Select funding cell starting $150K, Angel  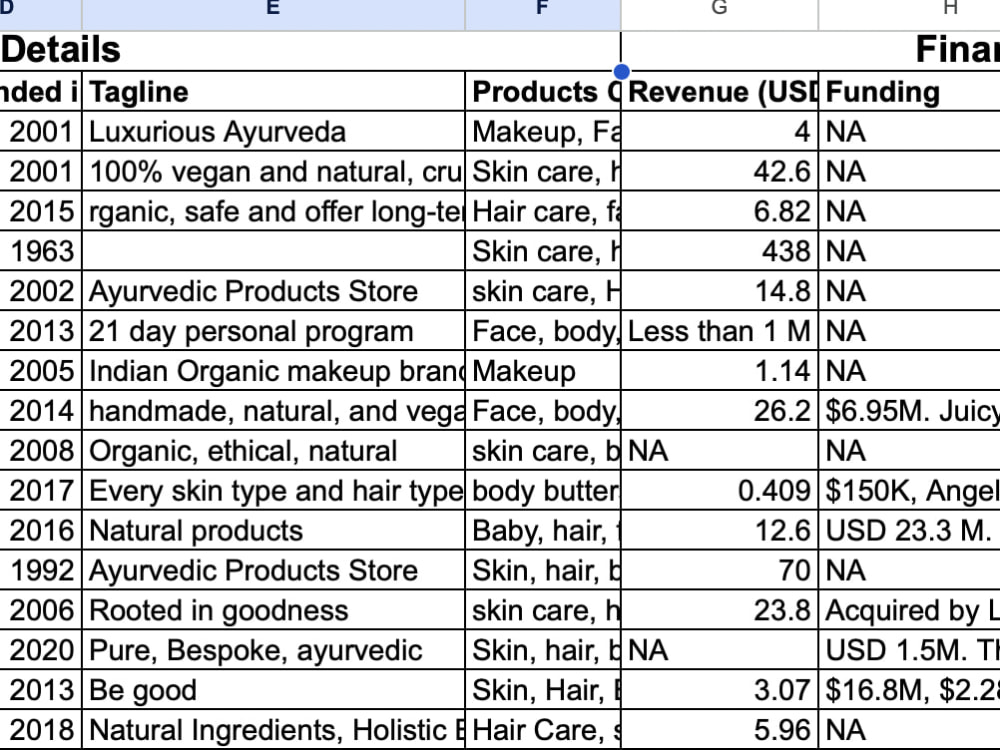point(909,490)
